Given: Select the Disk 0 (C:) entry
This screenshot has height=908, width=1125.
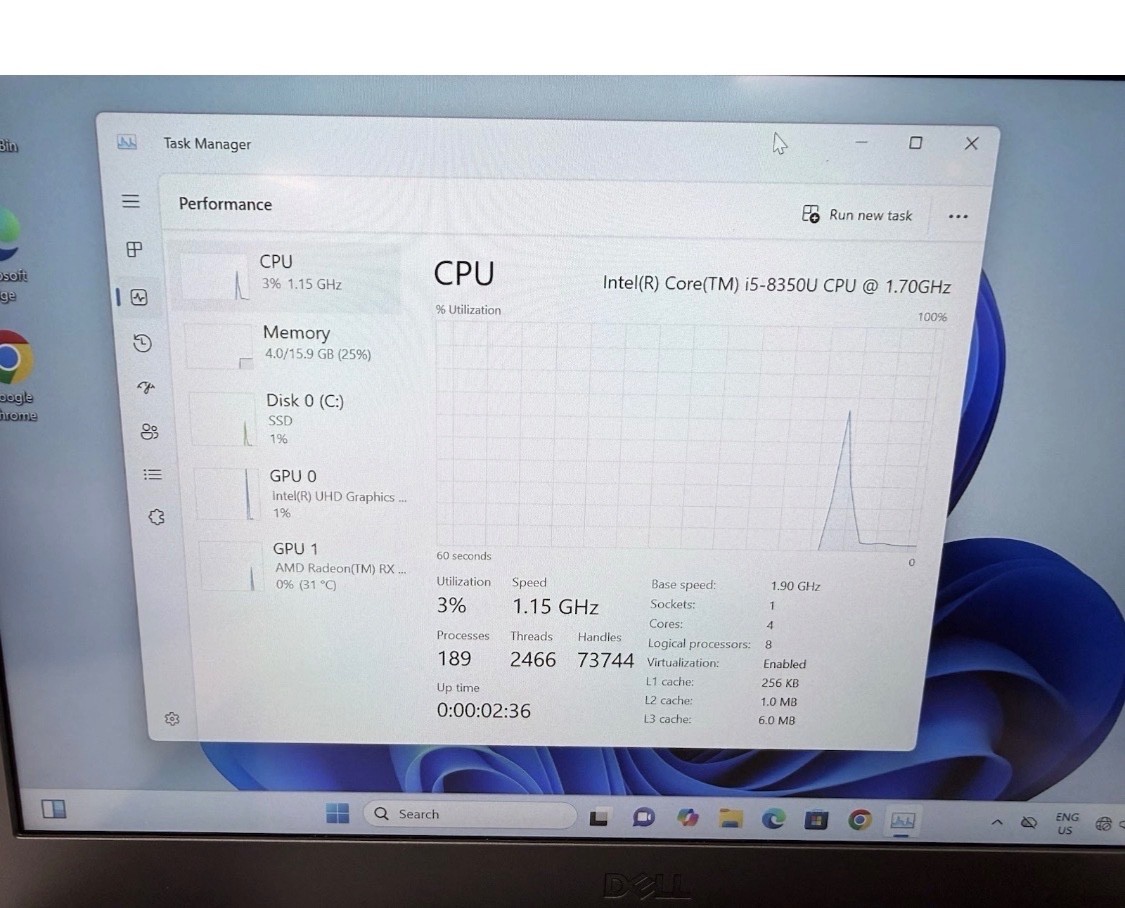Looking at the screenshot, I should pos(296,419).
